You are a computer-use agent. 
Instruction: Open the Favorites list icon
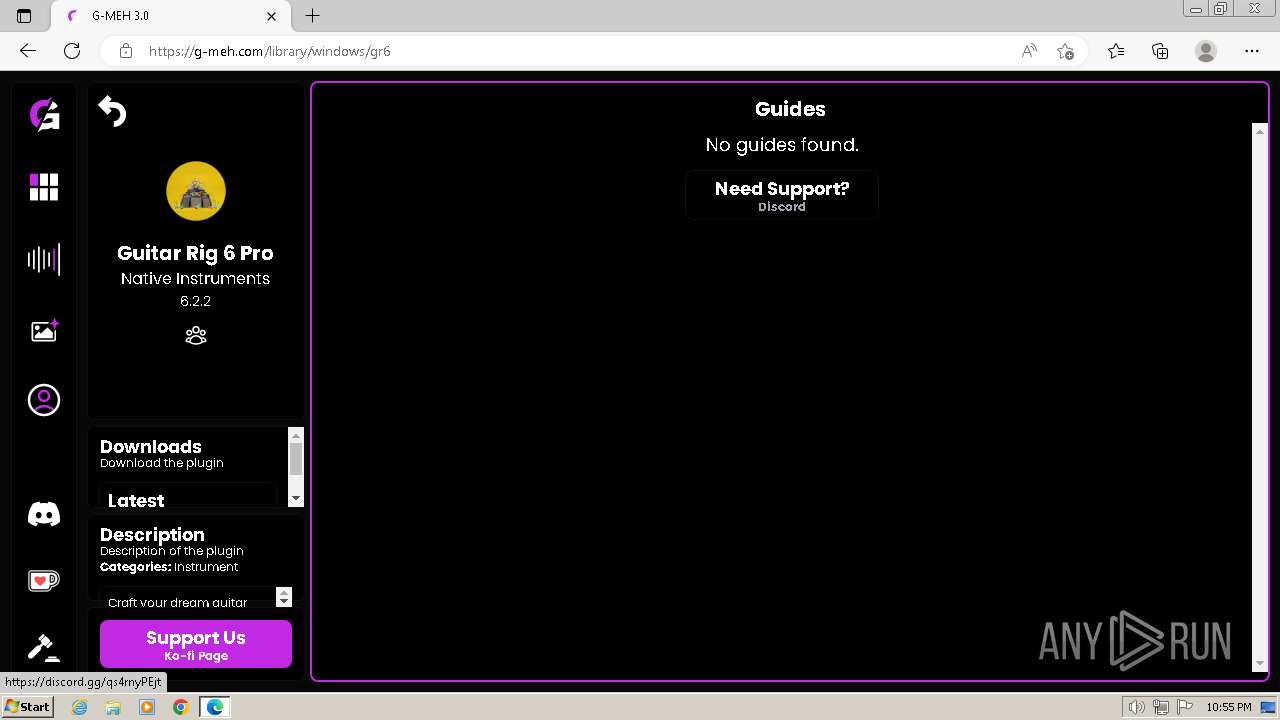(1116, 51)
